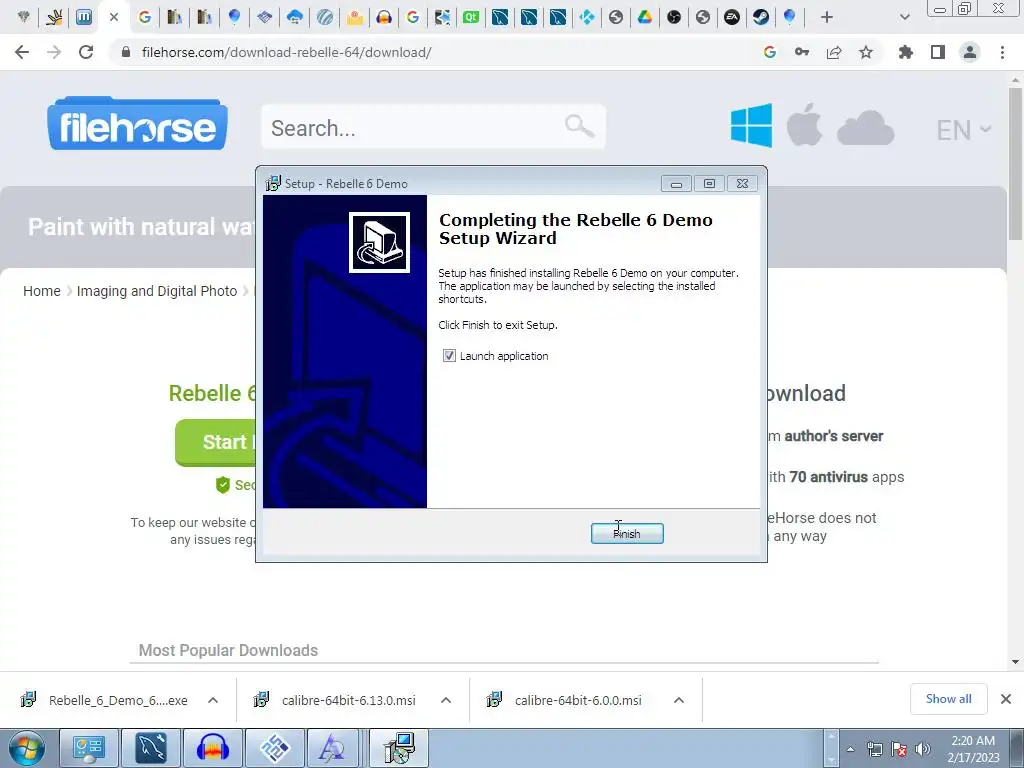
Task: Click Finish in the Rebelle setup wizard
Action: [x=627, y=534]
